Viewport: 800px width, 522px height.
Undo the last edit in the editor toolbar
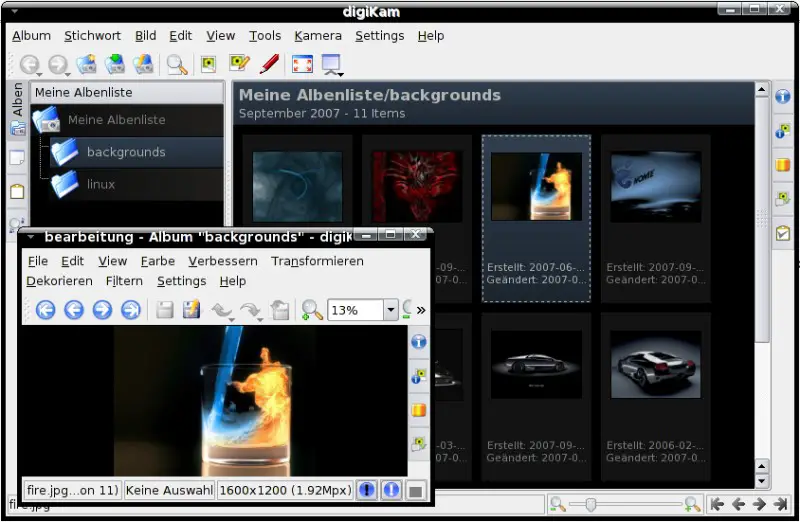[x=221, y=309]
